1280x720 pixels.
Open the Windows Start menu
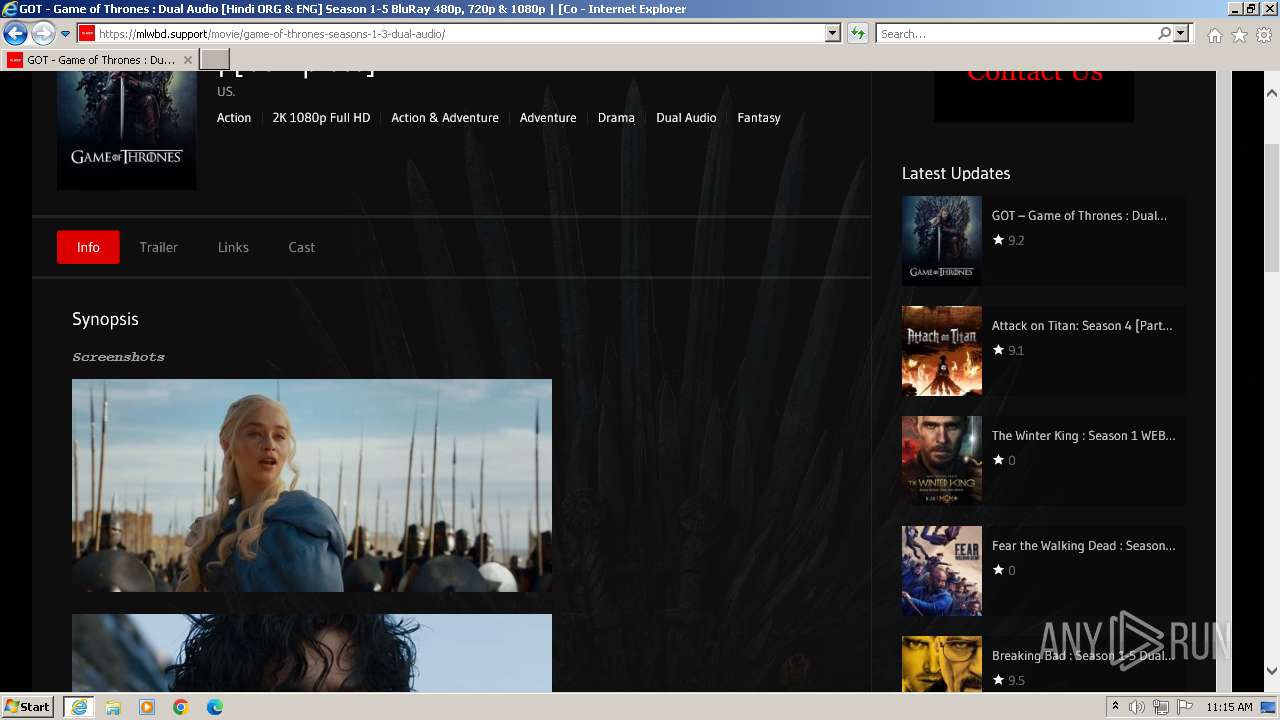point(28,707)
